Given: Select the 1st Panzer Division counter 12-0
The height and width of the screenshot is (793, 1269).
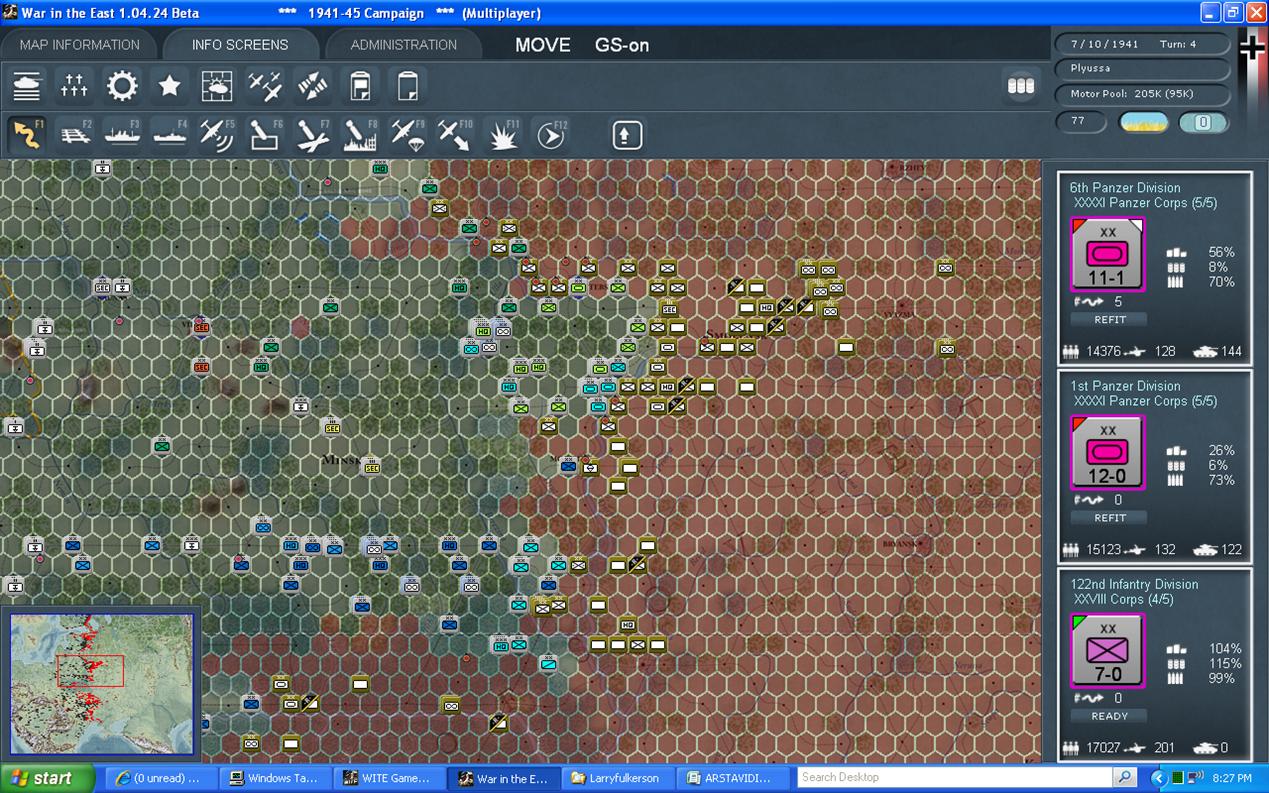Looking at the screenshot, I should (x=1108, y=453).
